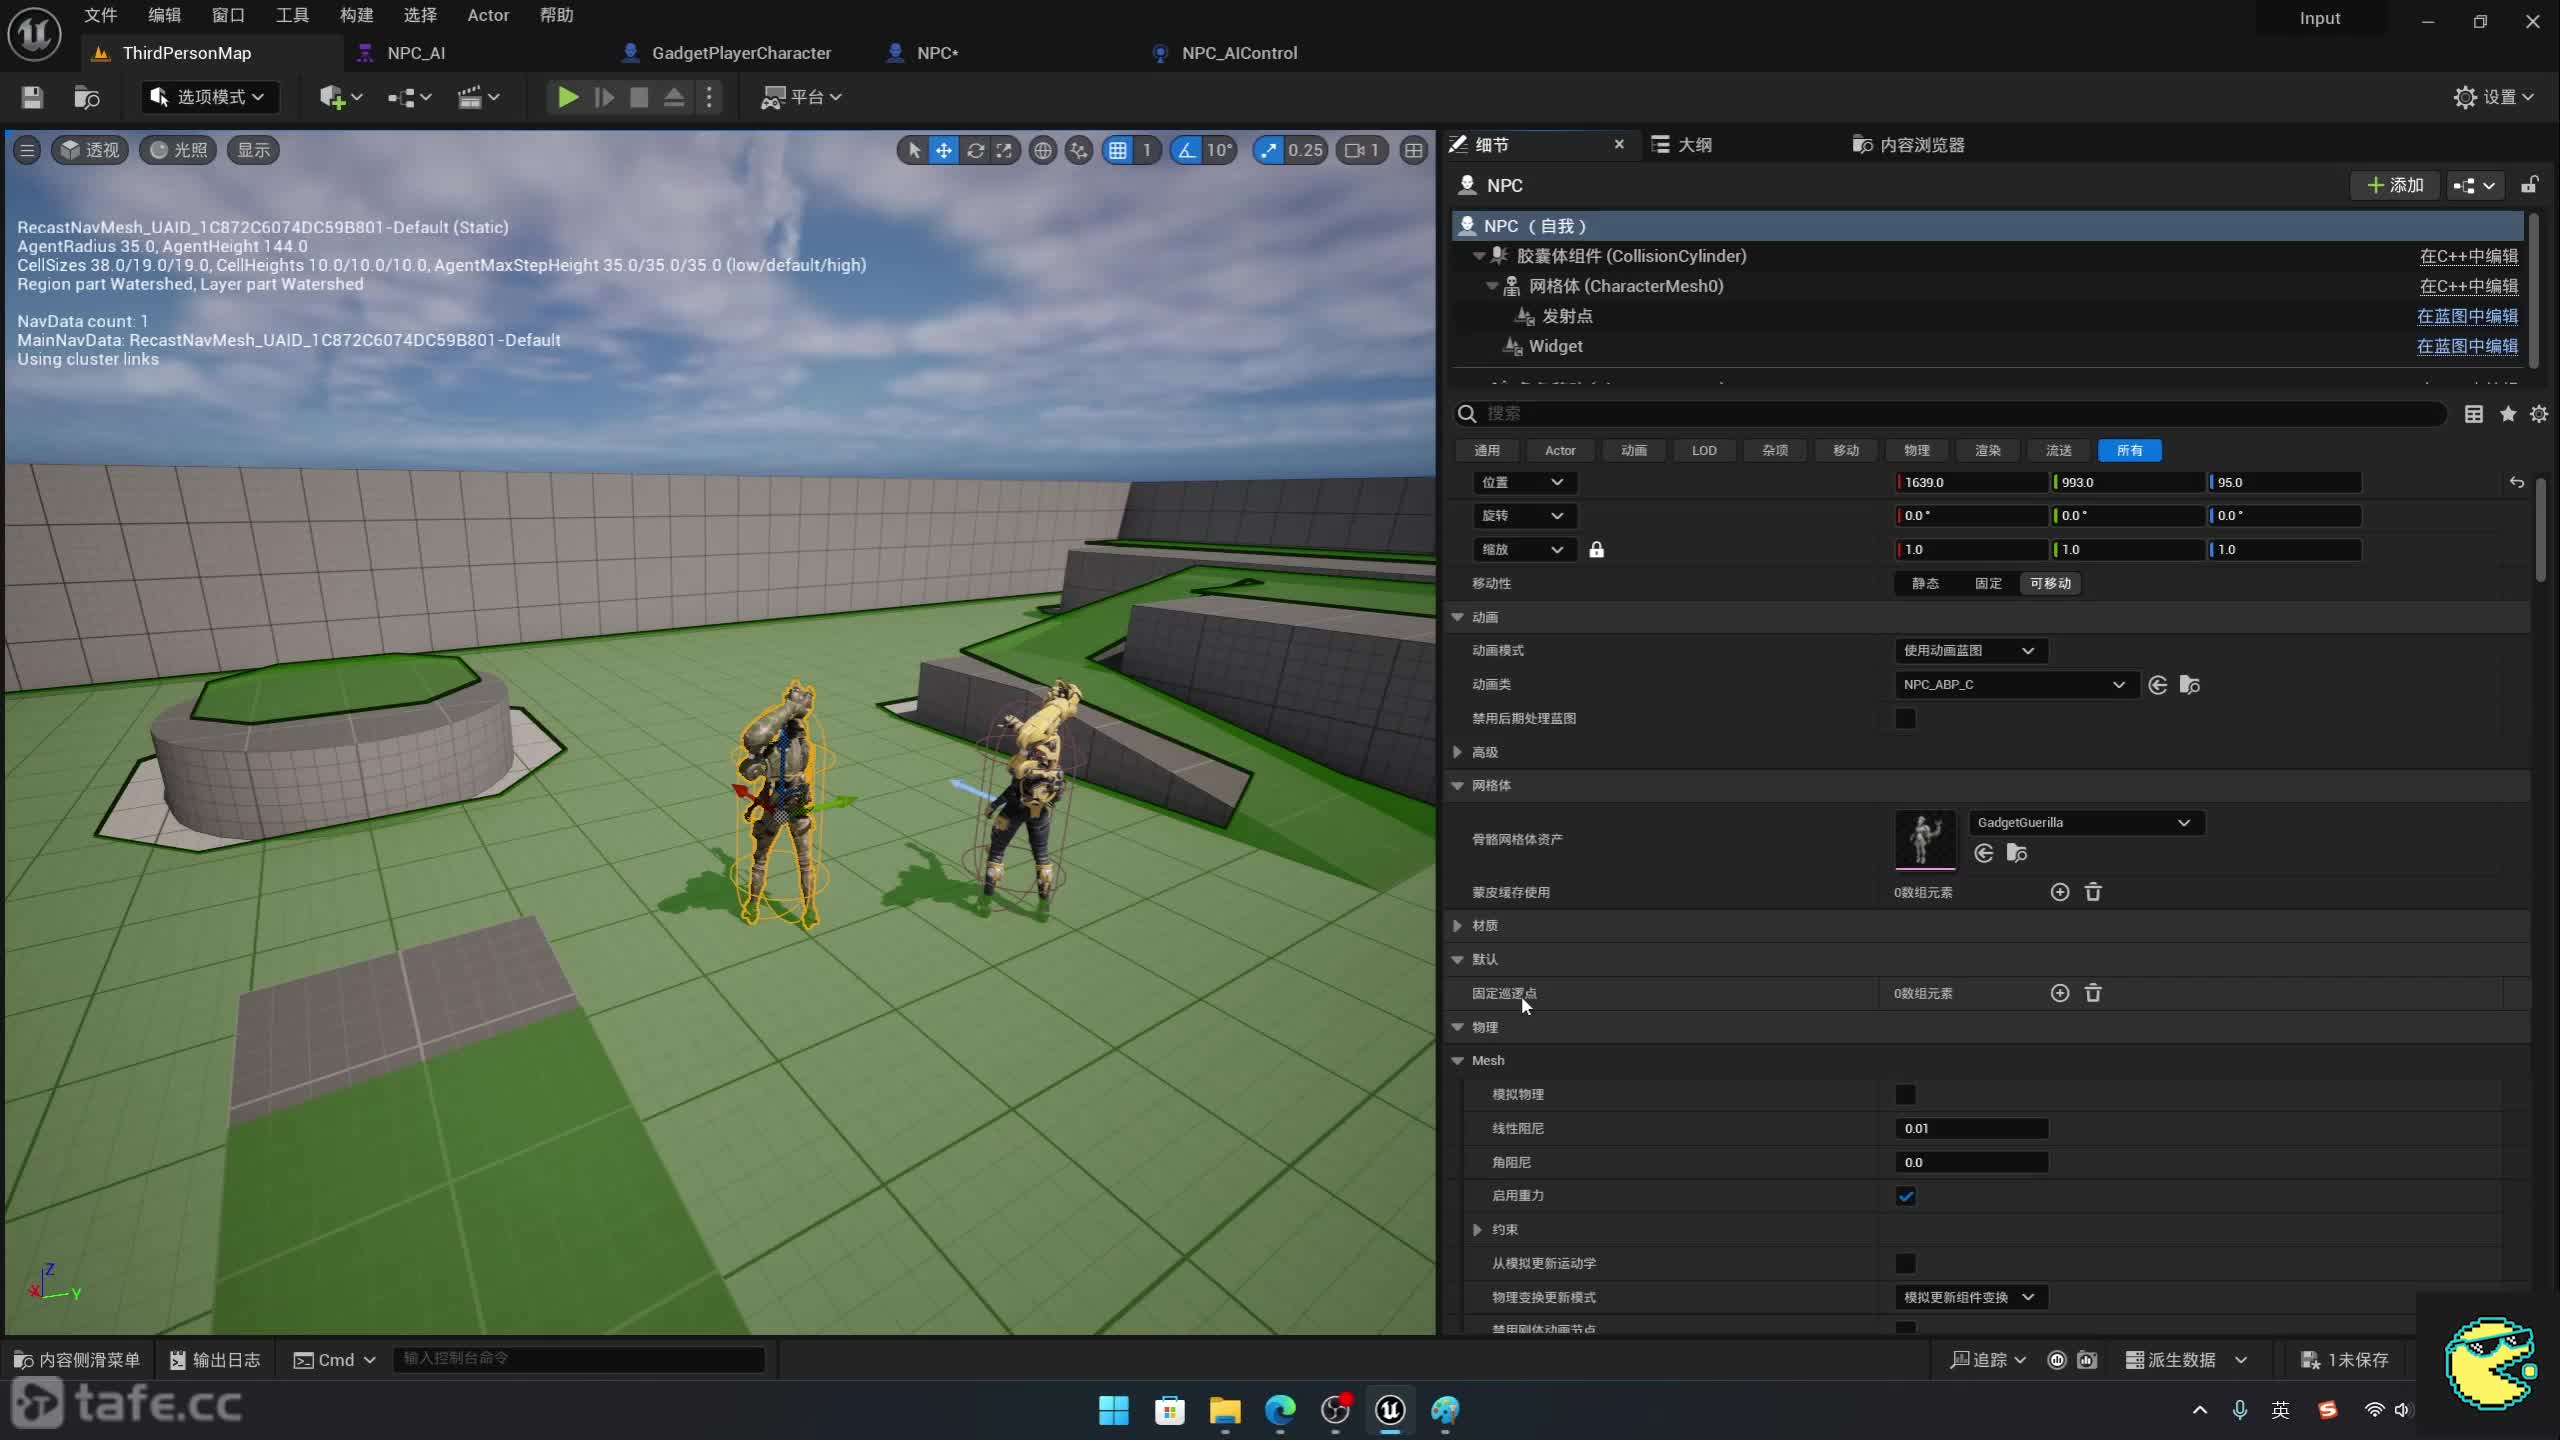2560x1440 pixels.
Task: Browse to animation class NPC_ABP_C in content browser
Action: coord(2190,685)
